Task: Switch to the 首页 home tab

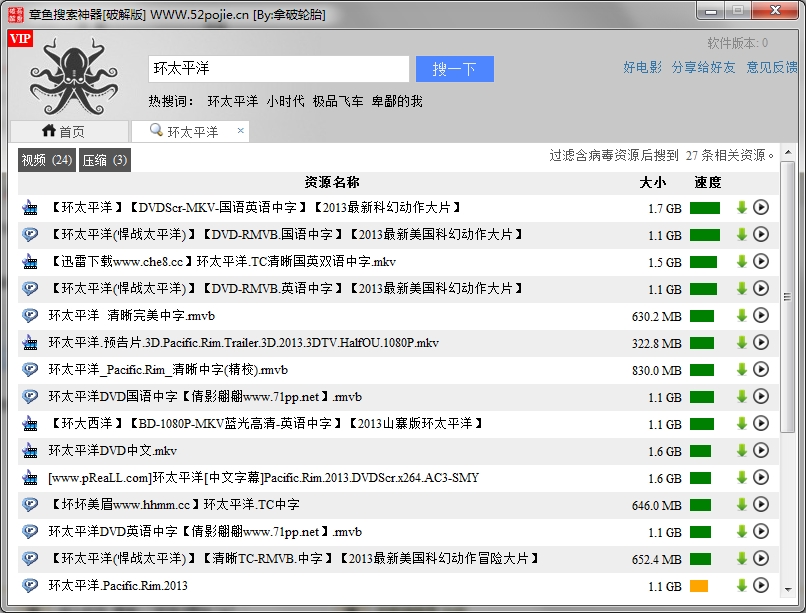Action: point(69,132)
